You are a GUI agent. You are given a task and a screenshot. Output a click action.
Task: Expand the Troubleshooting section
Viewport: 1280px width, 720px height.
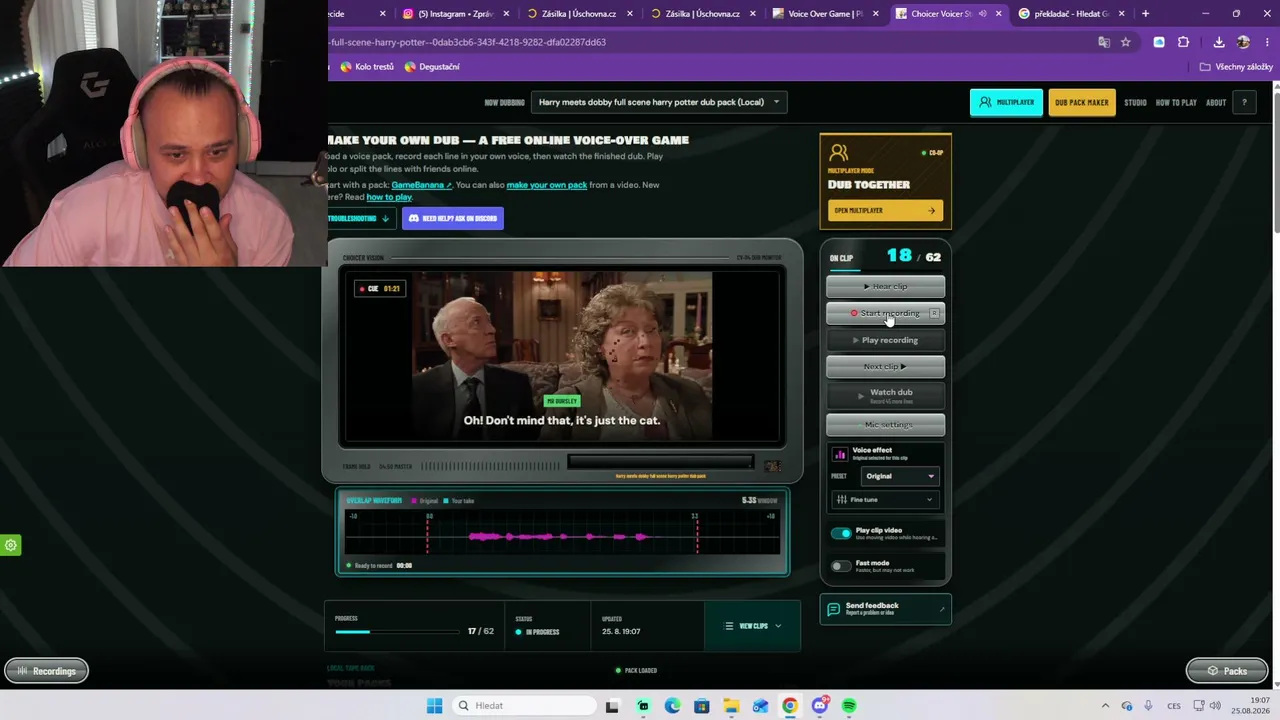[x=359, y=218]
